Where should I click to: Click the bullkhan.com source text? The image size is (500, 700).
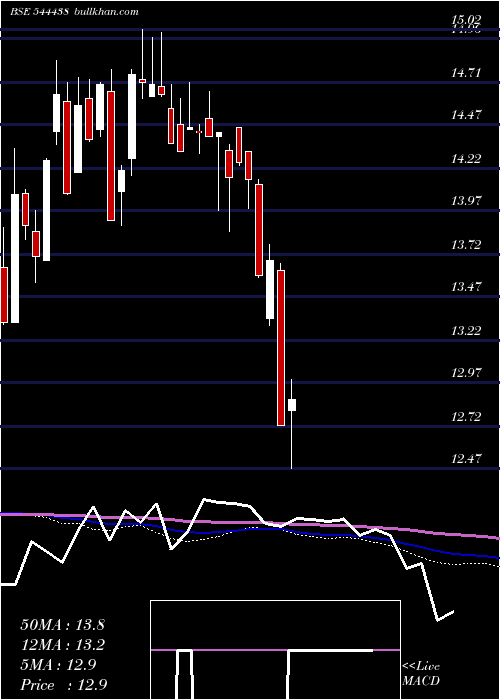pos(105,12)
